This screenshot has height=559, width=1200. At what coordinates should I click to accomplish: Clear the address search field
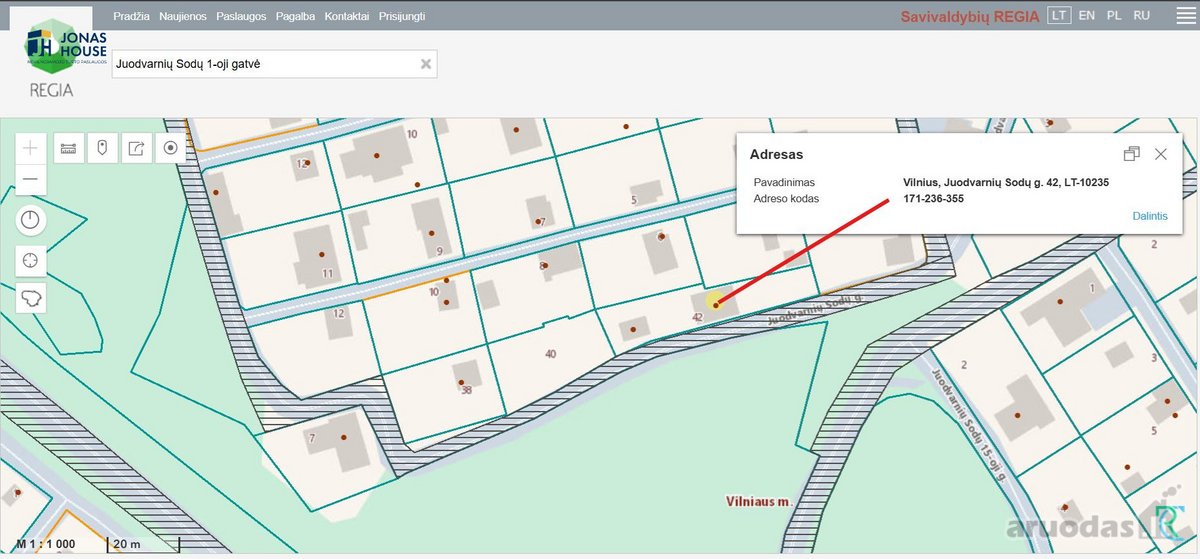pyautogui.click(x=426, y=64)
